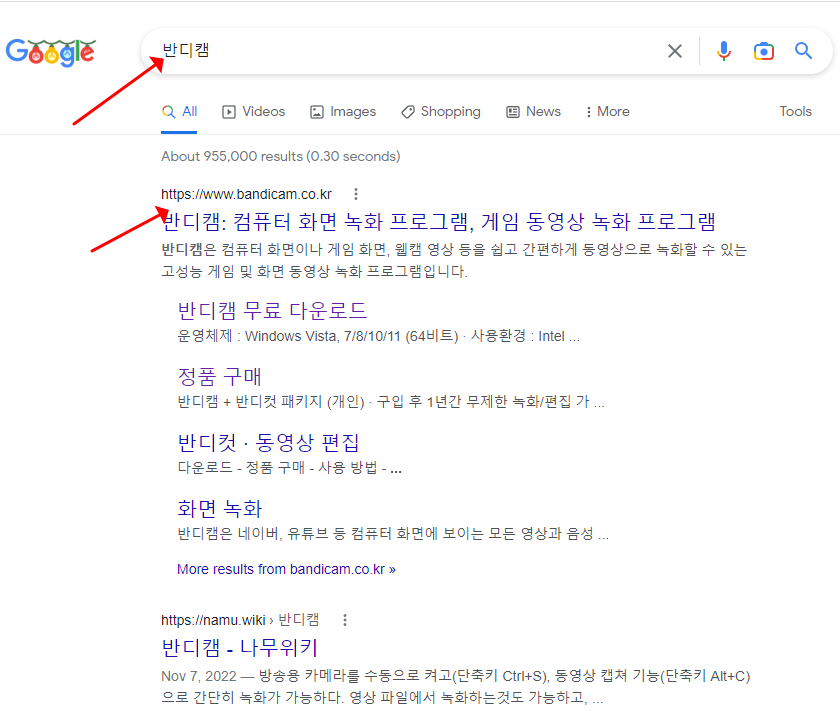Click the Shopping tab tag icon
Viewport: 840px width, 711px height.
[x=408, y=112]
